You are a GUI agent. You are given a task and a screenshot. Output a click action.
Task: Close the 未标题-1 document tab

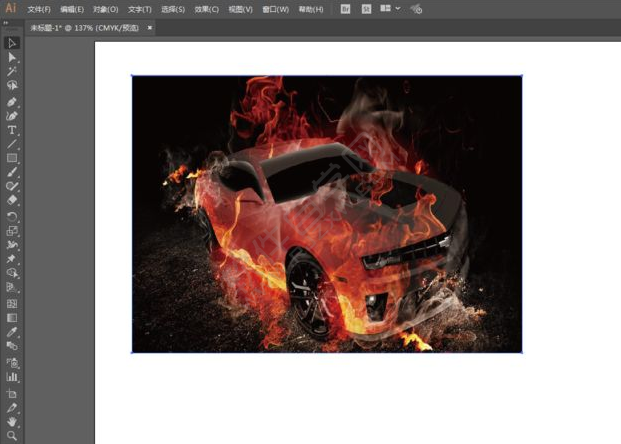tap(150, 28)
